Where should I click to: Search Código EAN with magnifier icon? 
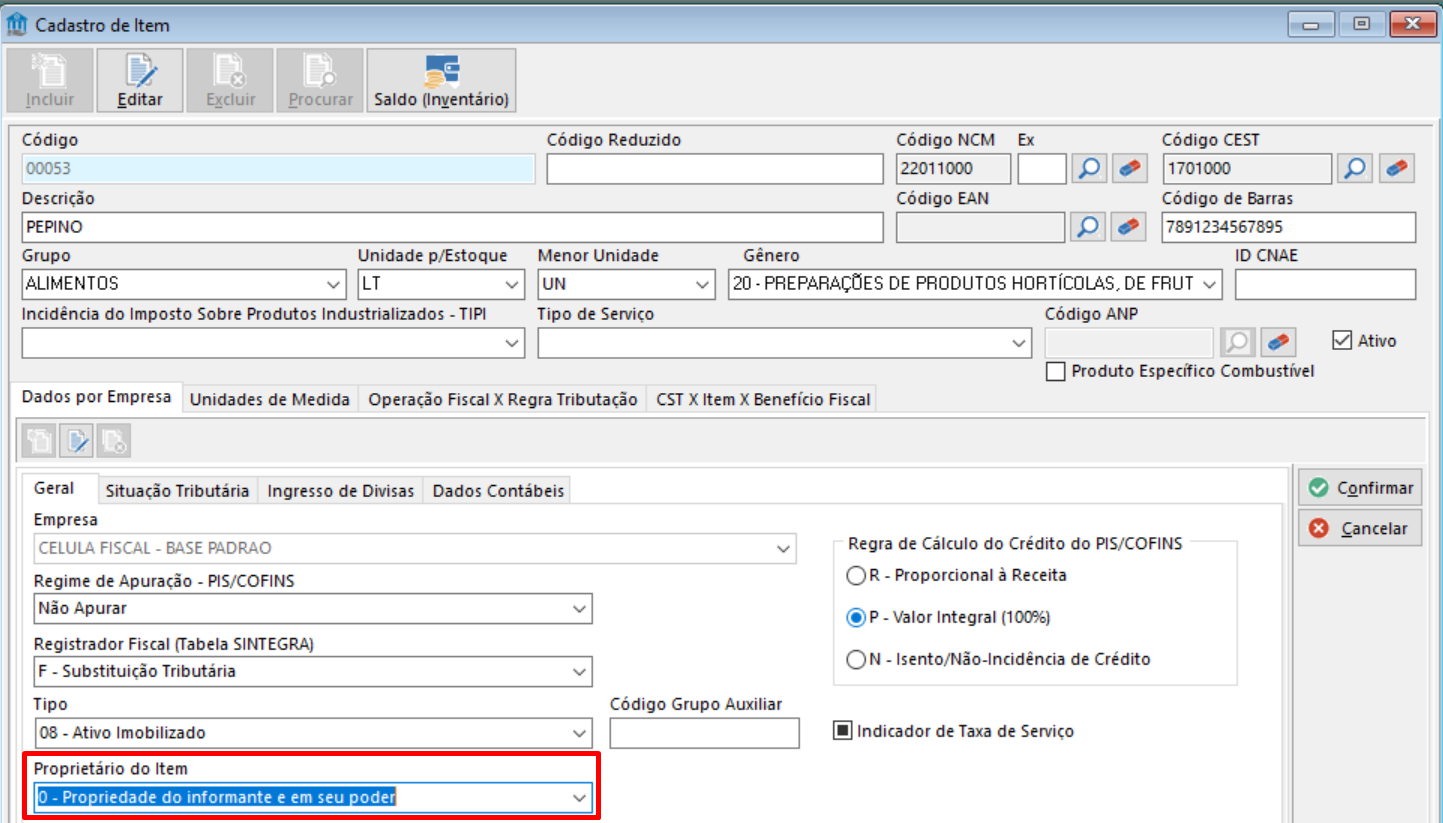tap(1089, 227)
